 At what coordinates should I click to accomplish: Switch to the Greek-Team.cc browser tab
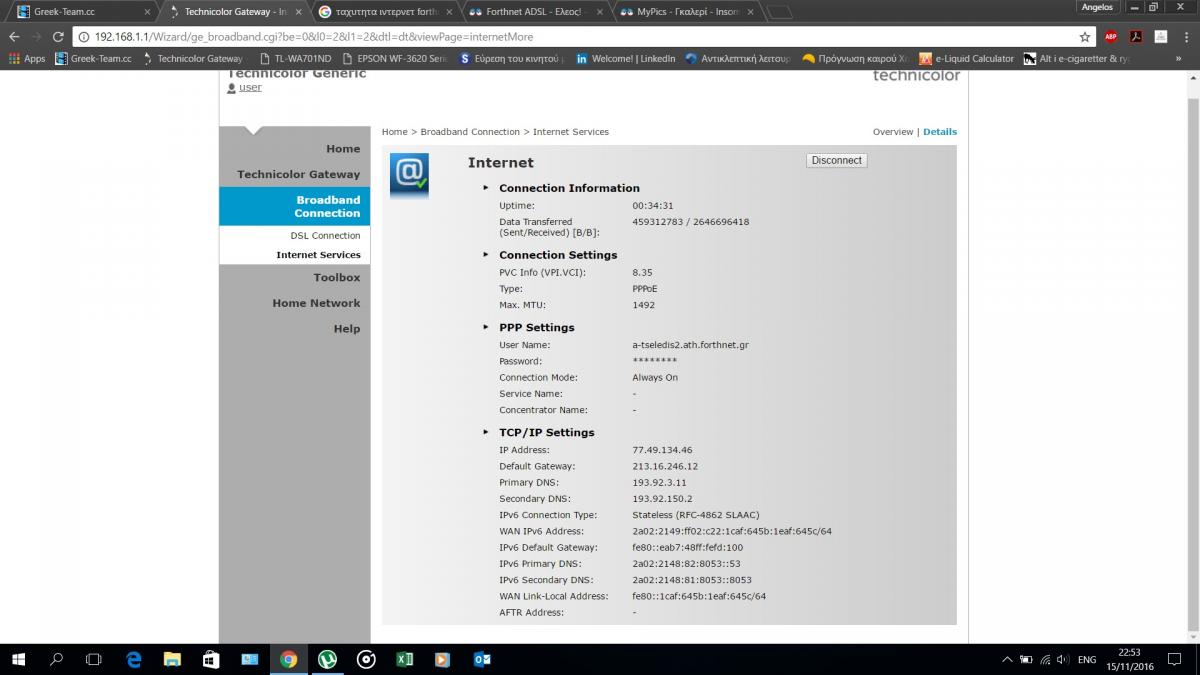(85, 12)
